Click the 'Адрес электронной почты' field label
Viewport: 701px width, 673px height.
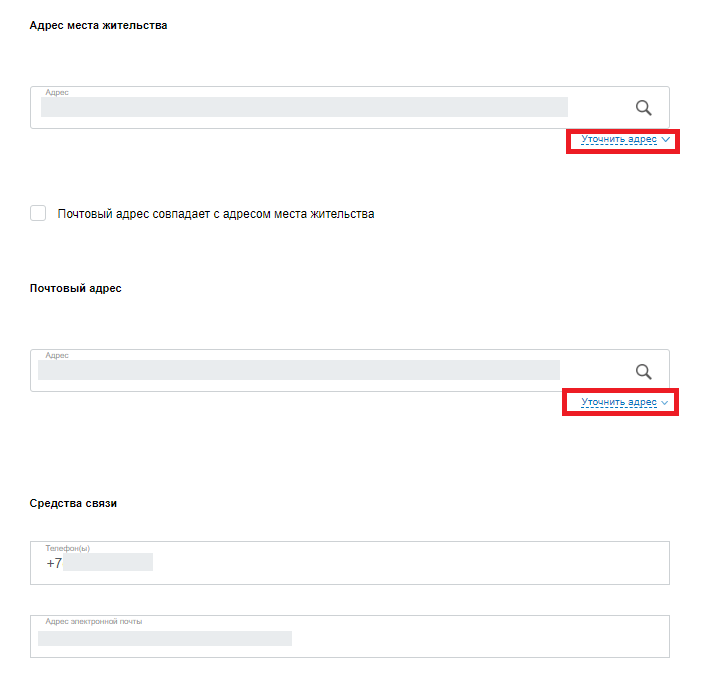tap(93, 622)
